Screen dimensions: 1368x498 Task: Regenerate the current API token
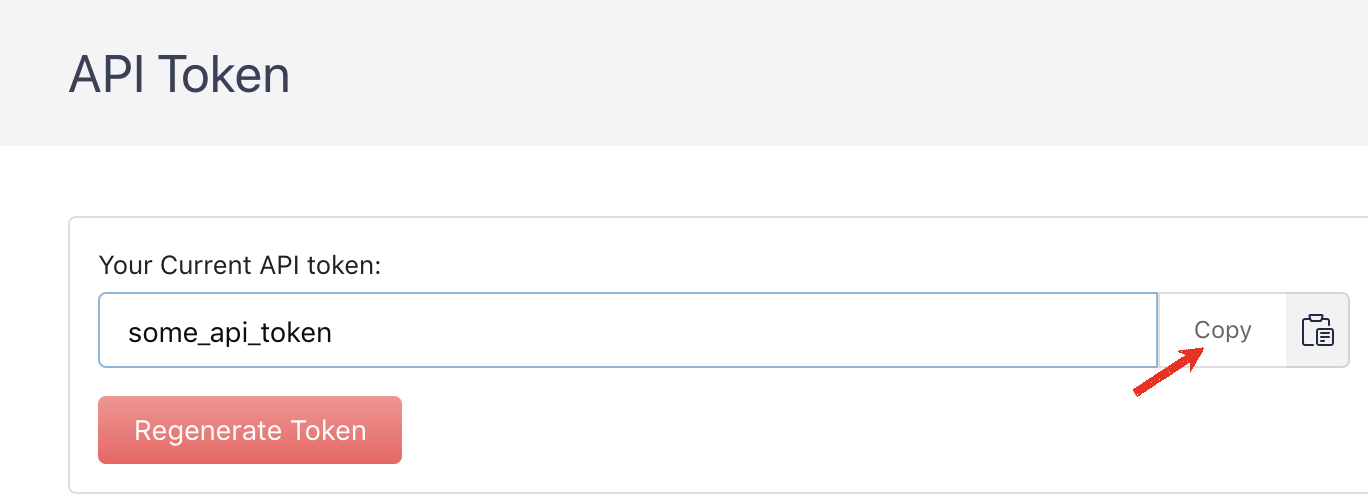250,430
